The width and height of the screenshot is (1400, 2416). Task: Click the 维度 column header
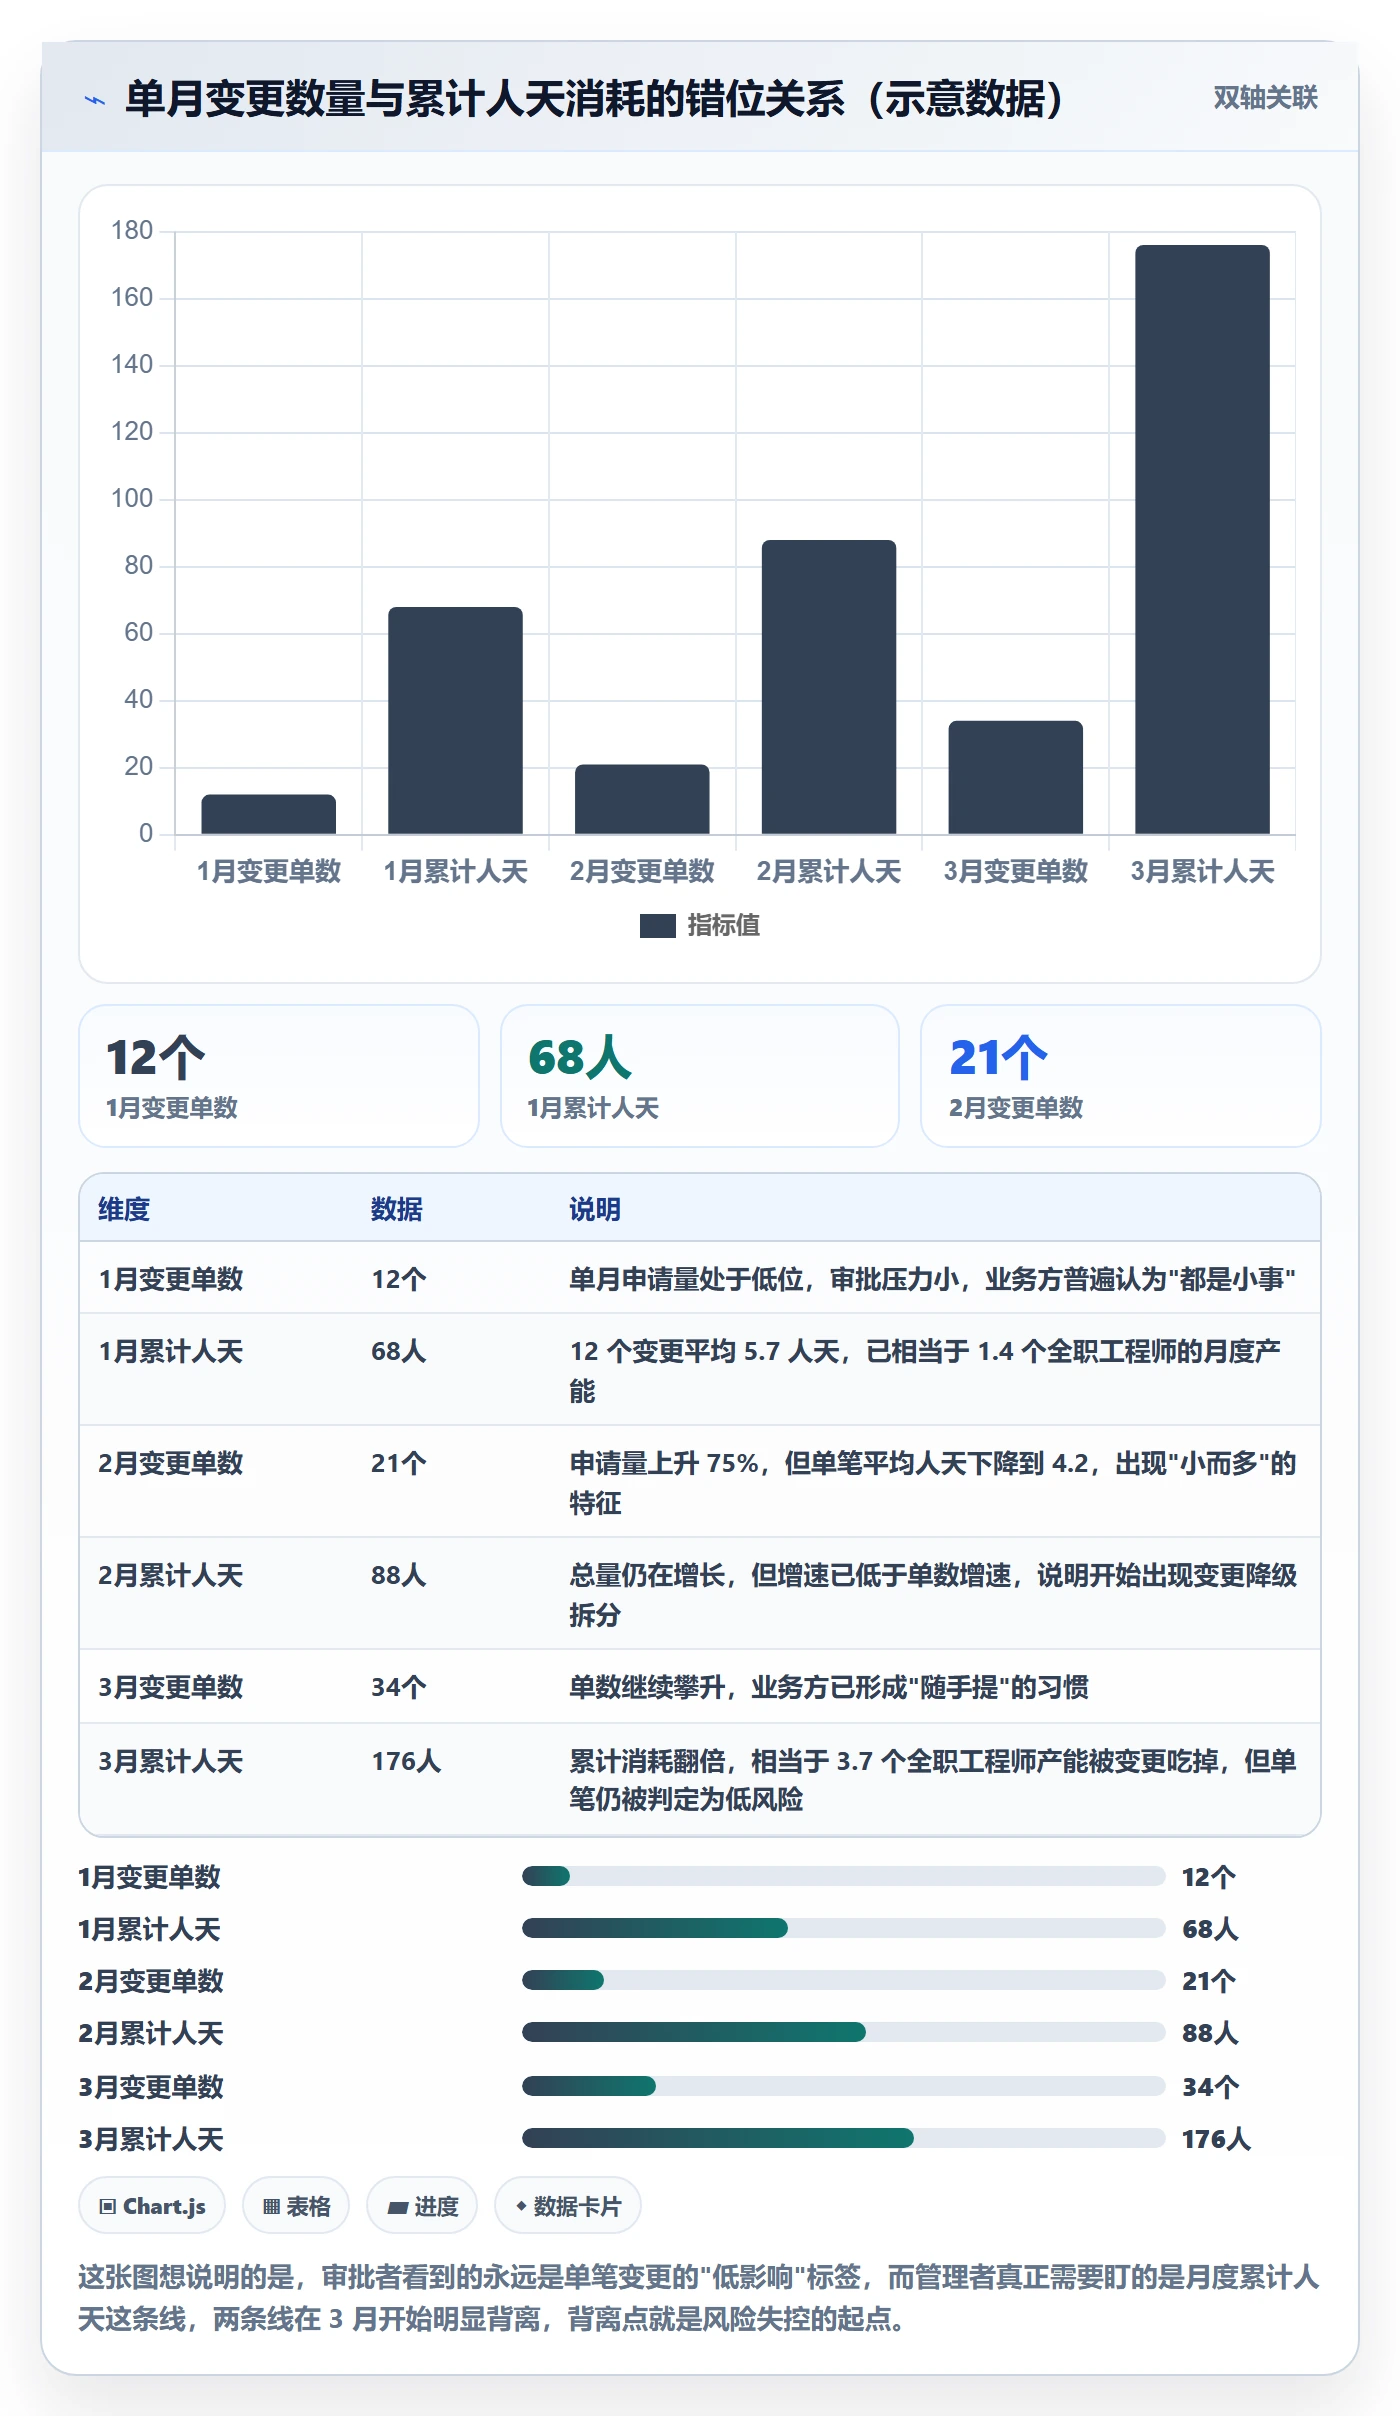tap(124, 1209)
